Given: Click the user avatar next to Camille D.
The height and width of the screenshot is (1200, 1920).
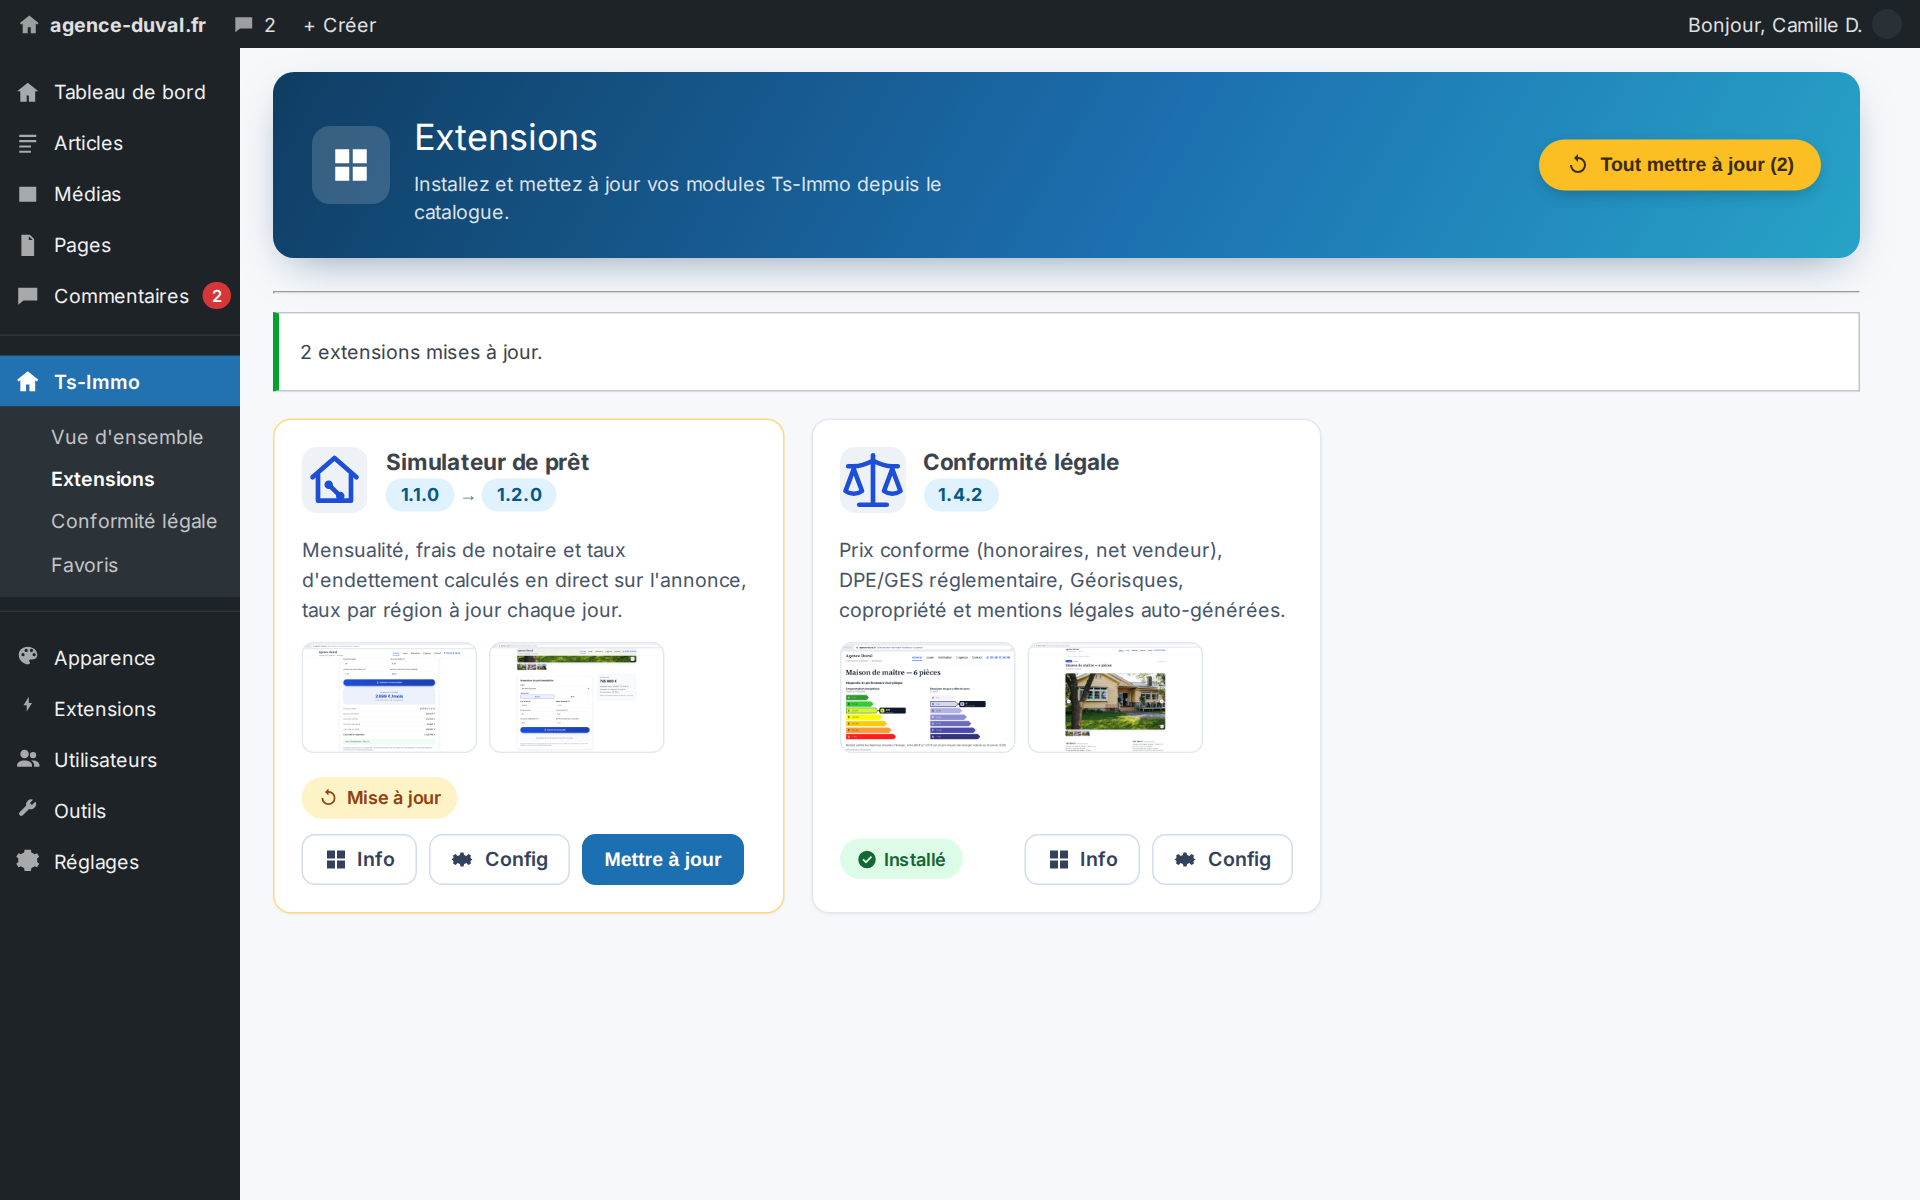Looking at the screenshot, I should pos(1886,24).
